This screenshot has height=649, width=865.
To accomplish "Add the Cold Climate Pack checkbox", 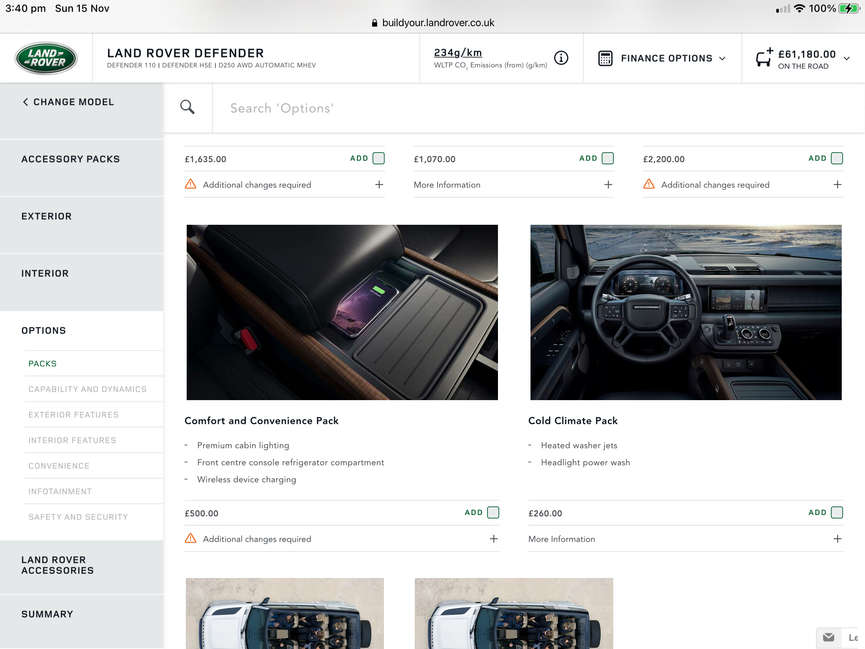I will (x=837, y=513).
